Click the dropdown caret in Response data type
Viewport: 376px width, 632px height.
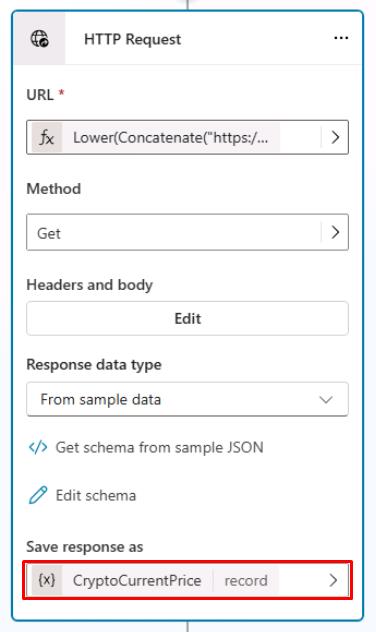tap(326, 399)
